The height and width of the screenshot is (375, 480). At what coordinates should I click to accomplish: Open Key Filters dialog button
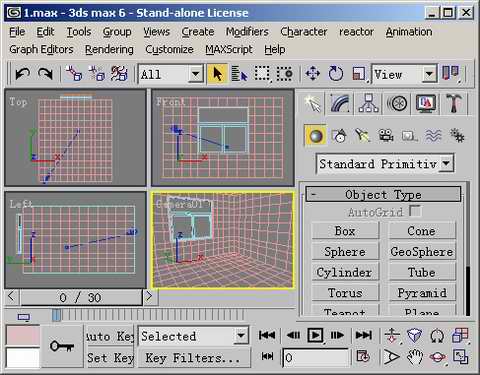tap(193, 358)
